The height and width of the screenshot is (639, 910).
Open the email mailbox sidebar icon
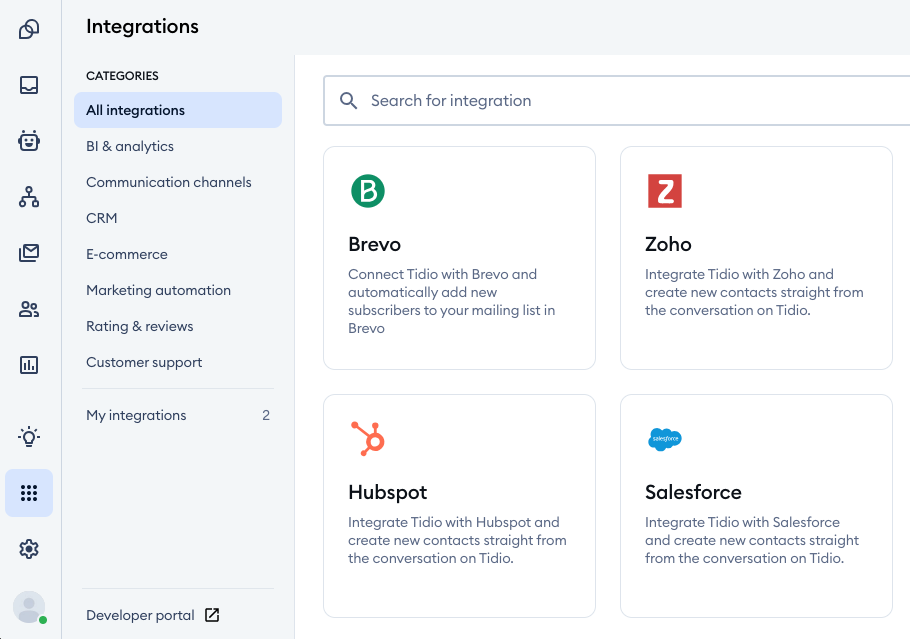[x=29, y=252]
